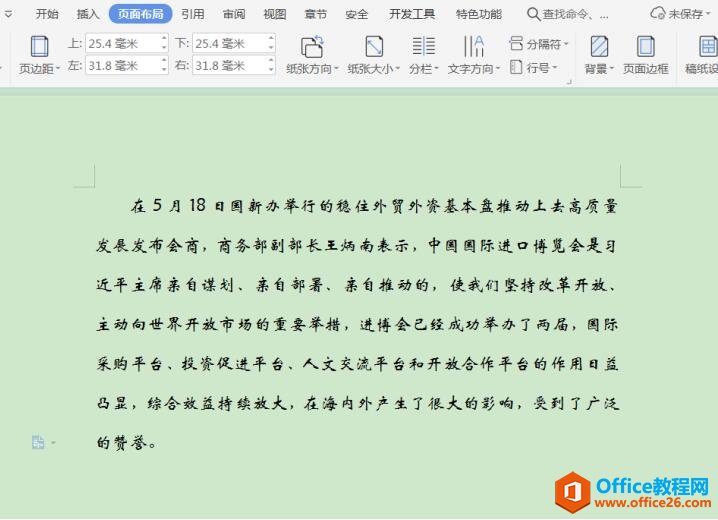Decrease the right margin with down stepper
This screenshot has height=520, width=718.
click(x=271, y=70)
